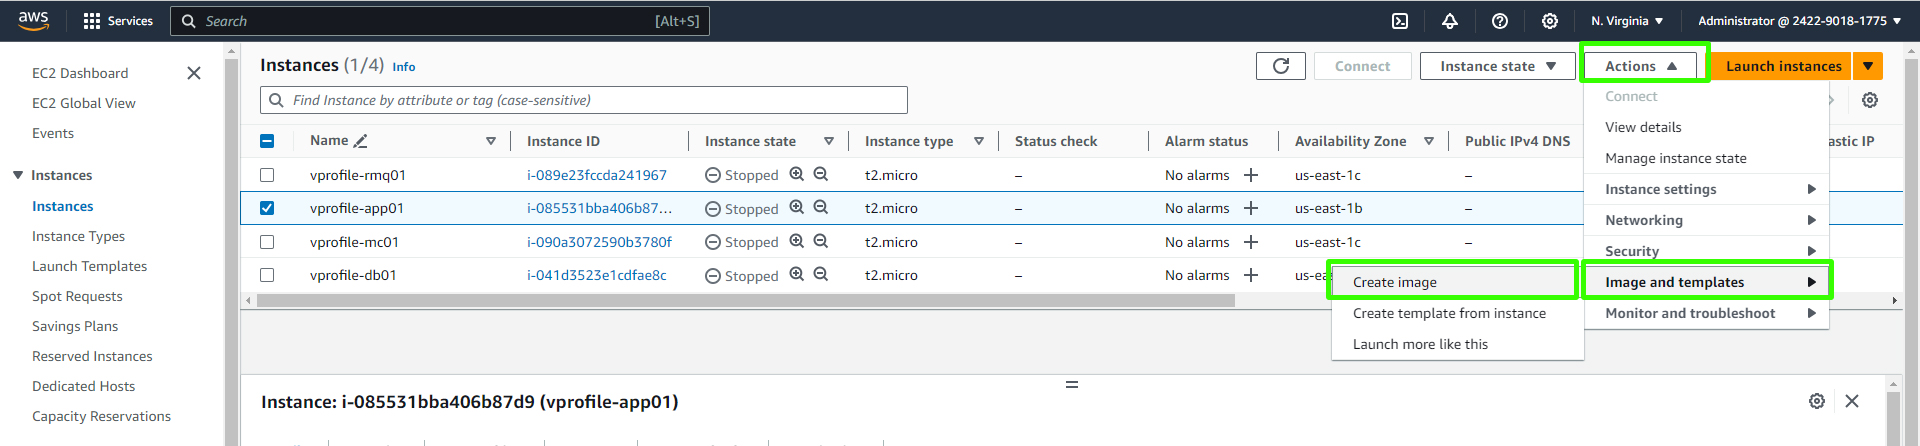The height and width of the screenshot is (446, 1920).
Task: Add alarm for vprofile-db01
Action: click(x=1251, y=275)
